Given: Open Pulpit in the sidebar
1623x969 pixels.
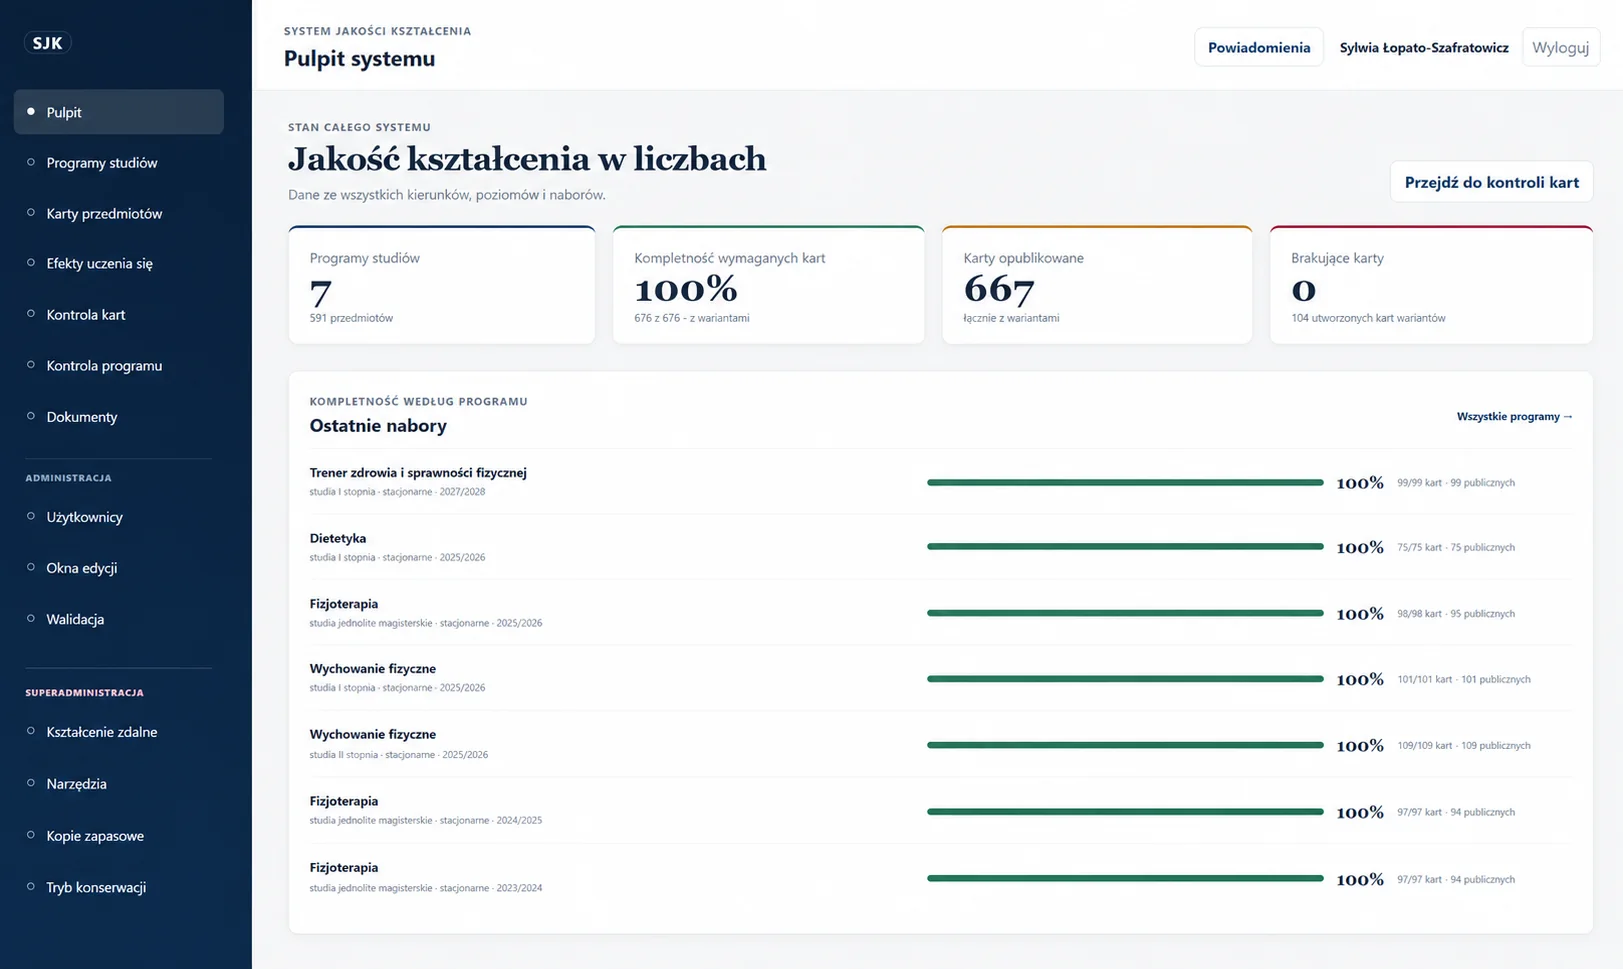Looking at the screenshot, I should click(118, 112).
